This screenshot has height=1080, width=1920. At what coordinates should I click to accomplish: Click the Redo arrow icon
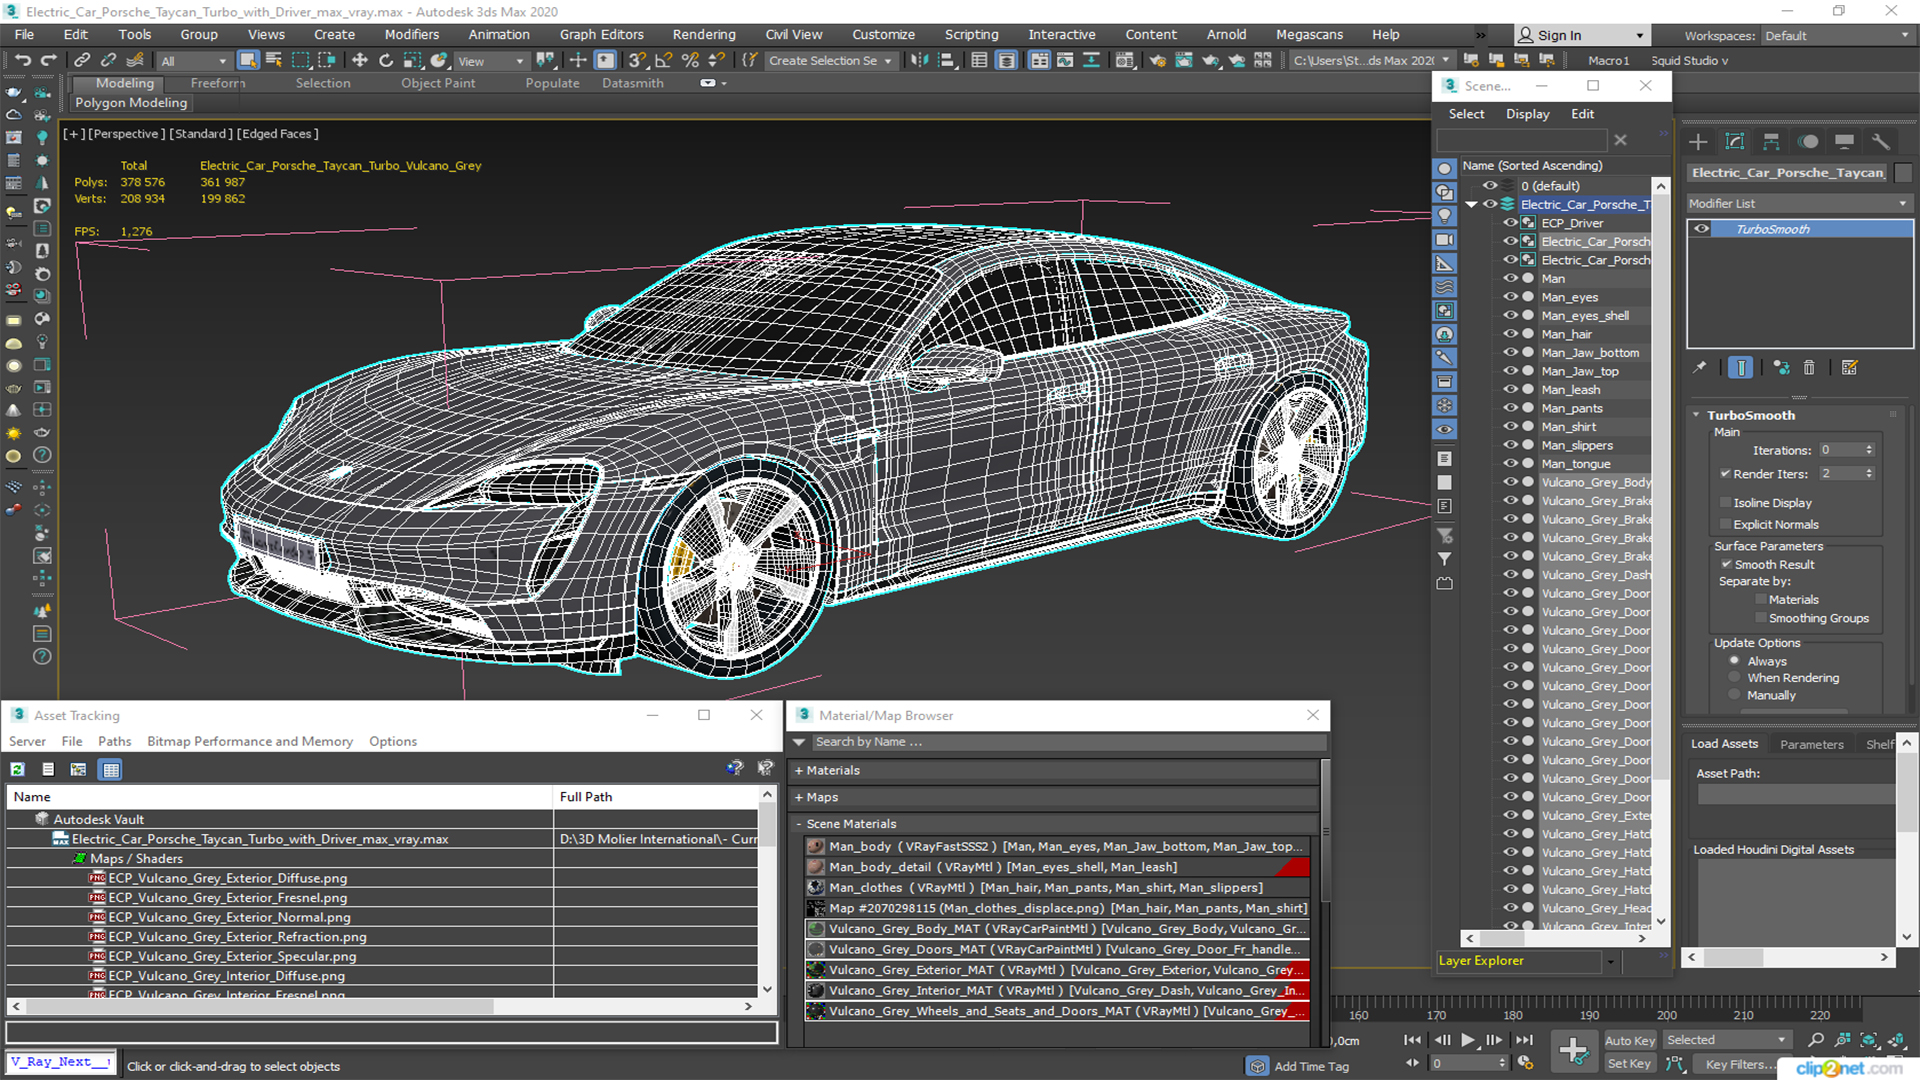point(48,60)
